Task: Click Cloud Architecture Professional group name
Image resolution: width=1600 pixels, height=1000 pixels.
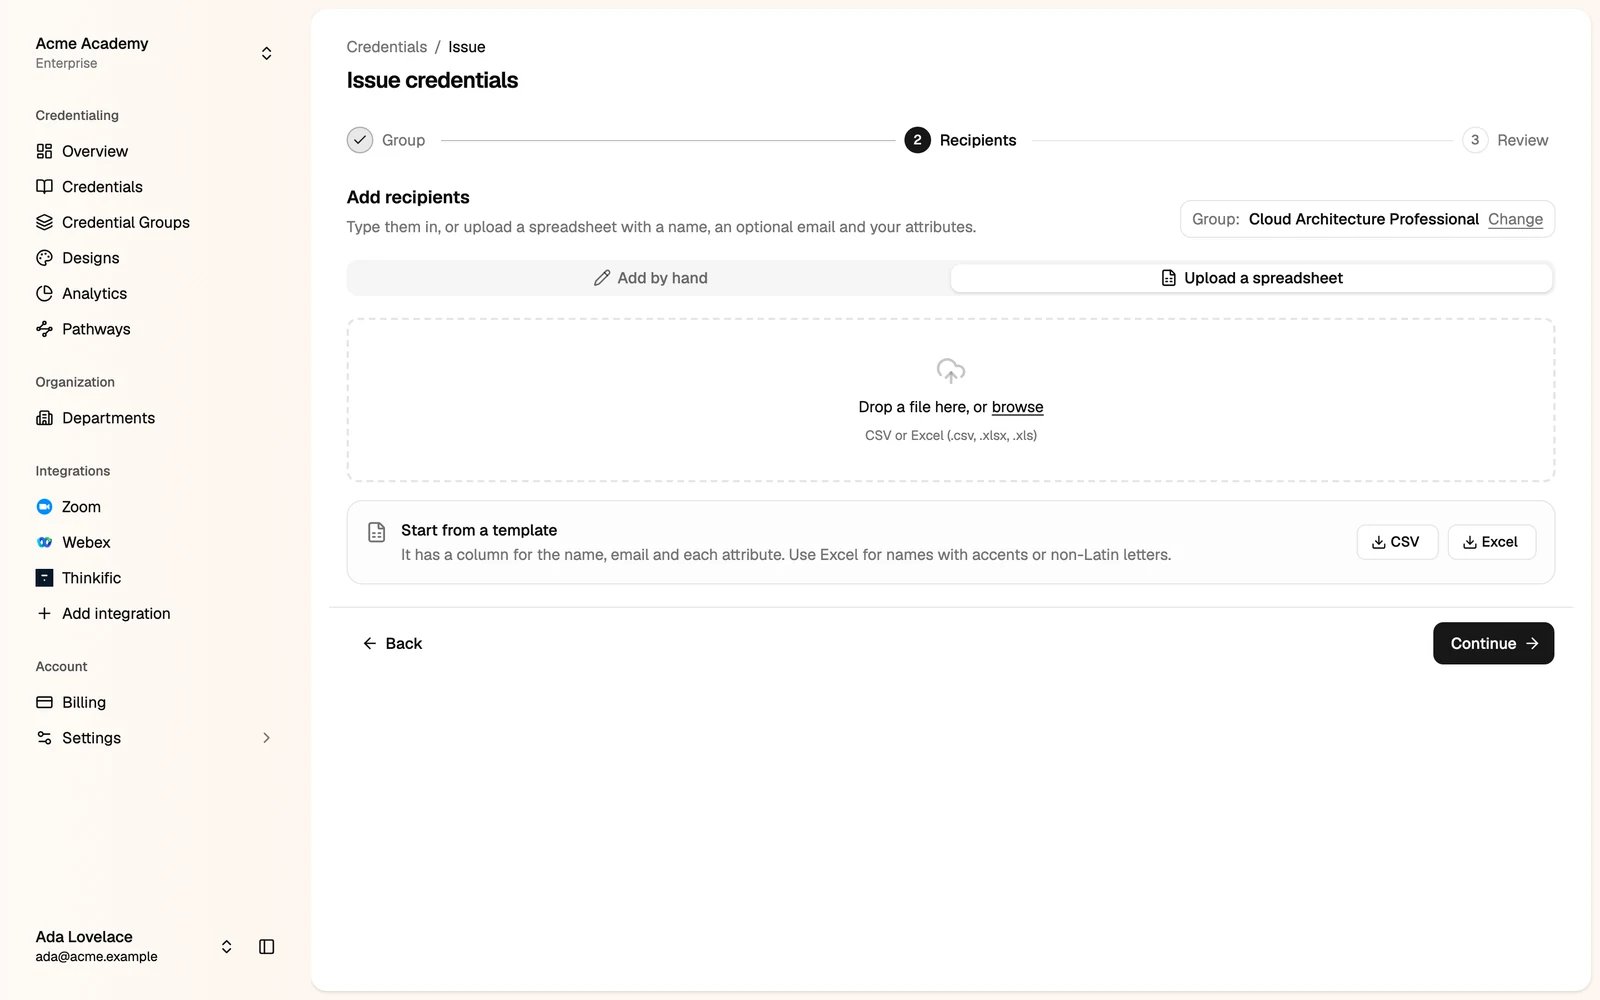Action: [x=1363, y=219]
